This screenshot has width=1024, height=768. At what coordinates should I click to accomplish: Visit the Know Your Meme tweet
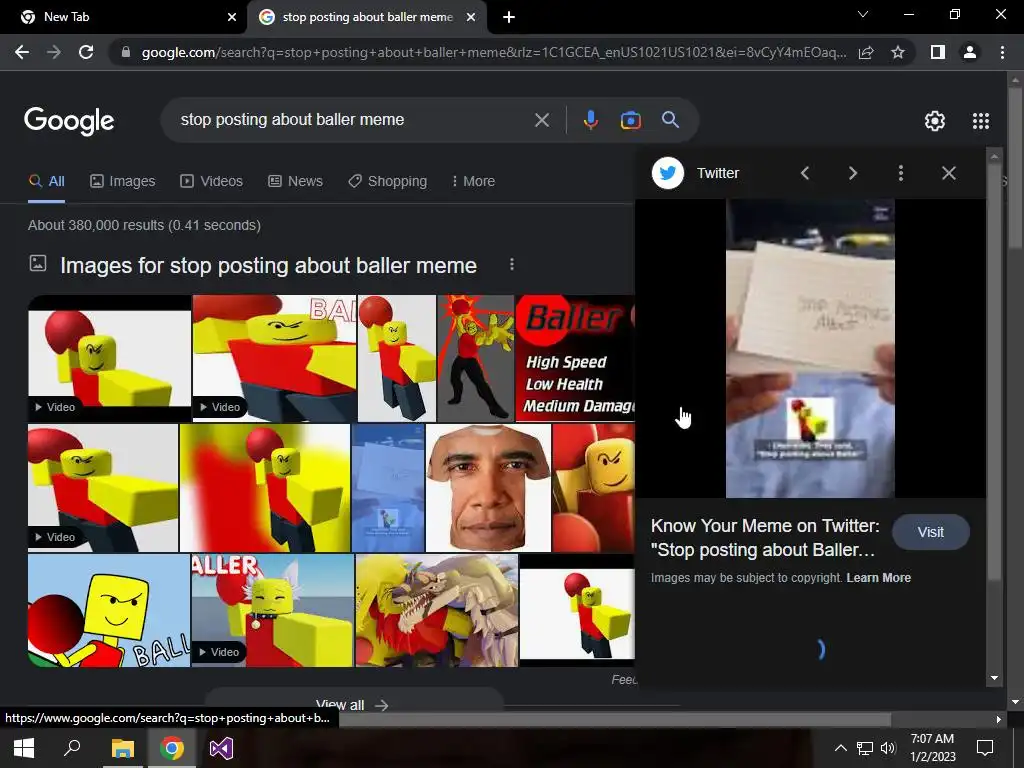(x=930, y=532)
